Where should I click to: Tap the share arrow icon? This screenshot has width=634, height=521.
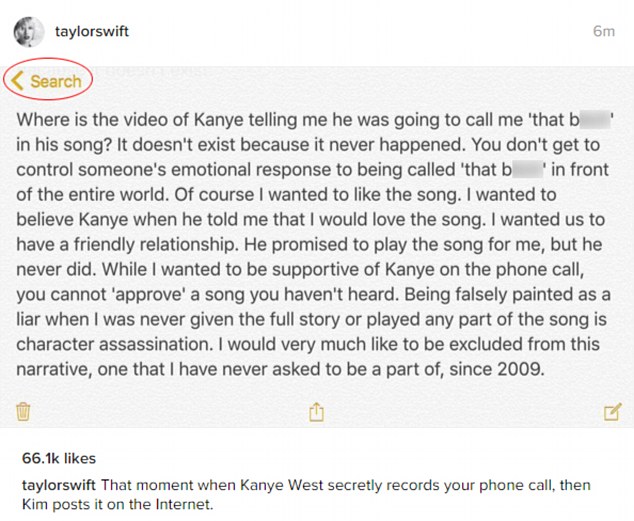tap(316, 412)
